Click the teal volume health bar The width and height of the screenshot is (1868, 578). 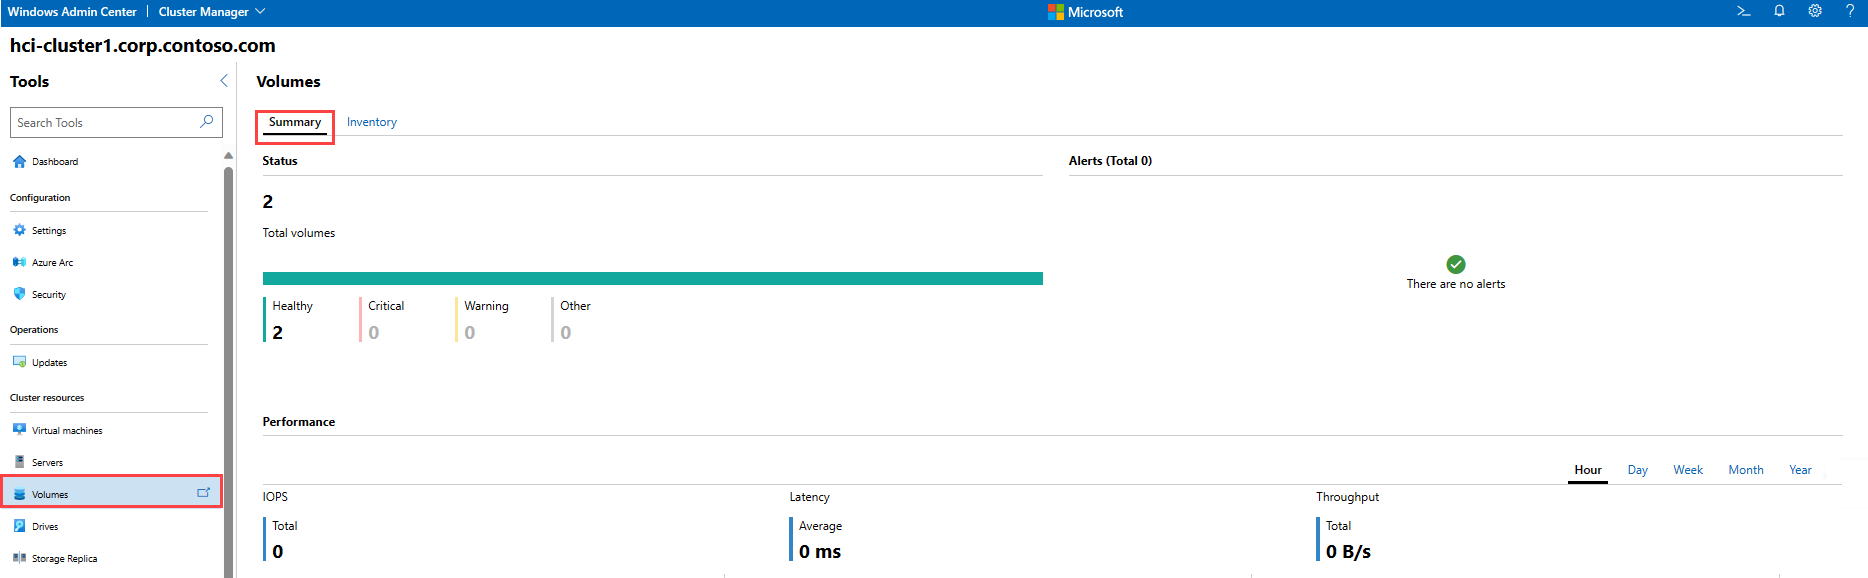click(652, 279)
